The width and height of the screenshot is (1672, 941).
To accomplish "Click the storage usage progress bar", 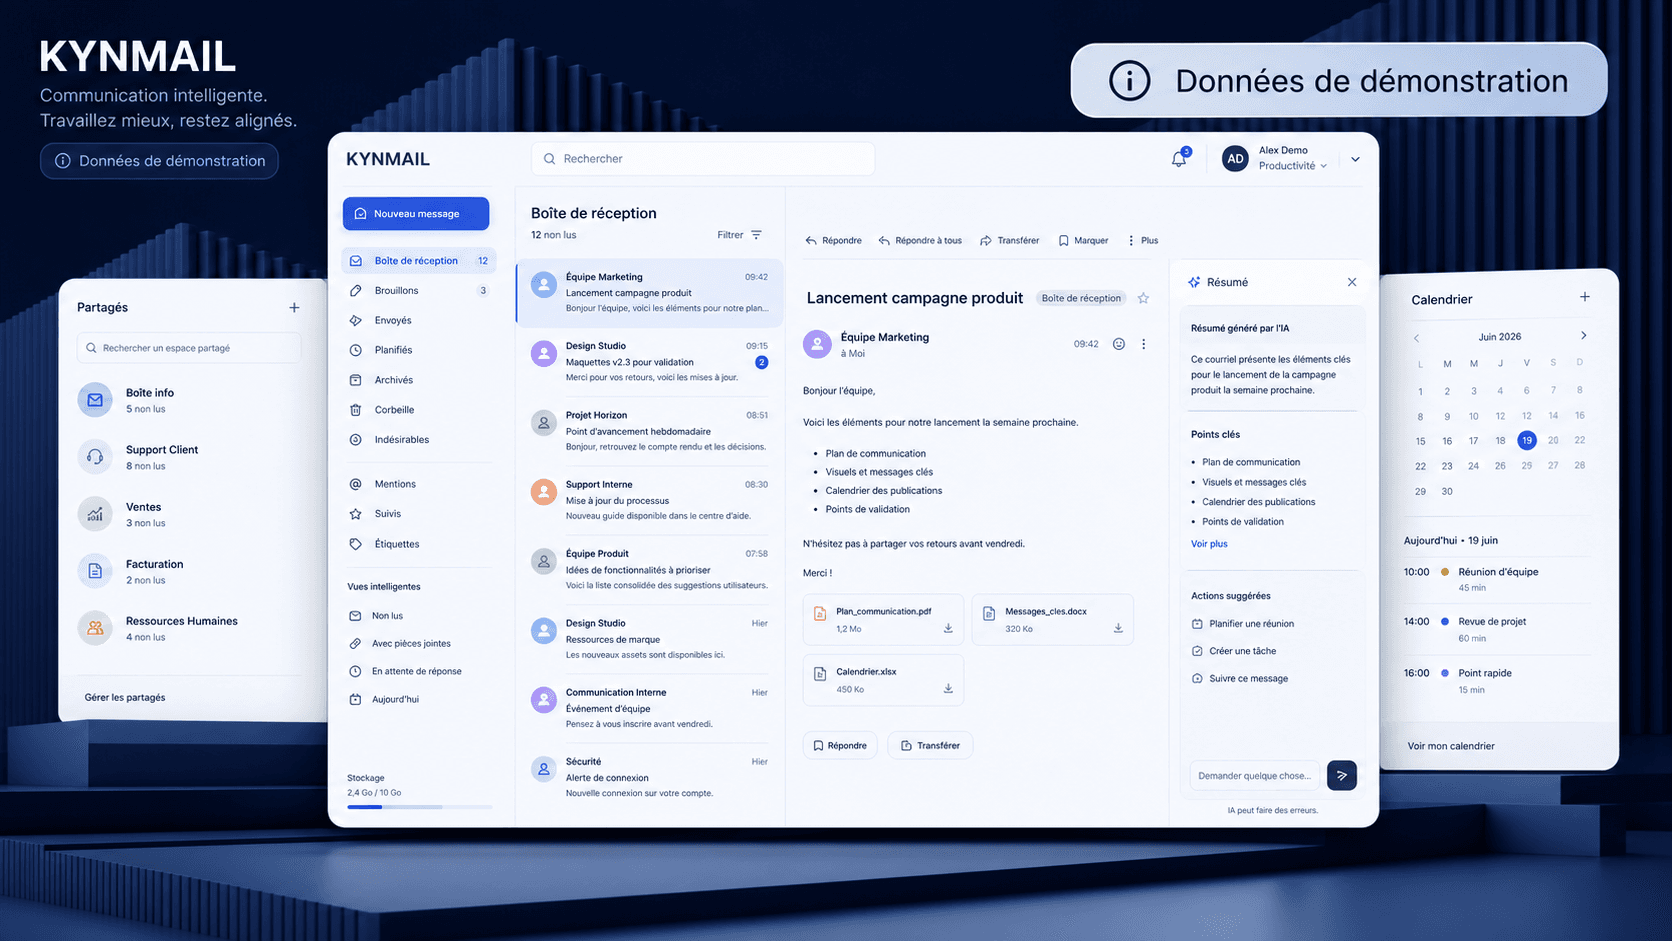I will [x=419, y=806].
